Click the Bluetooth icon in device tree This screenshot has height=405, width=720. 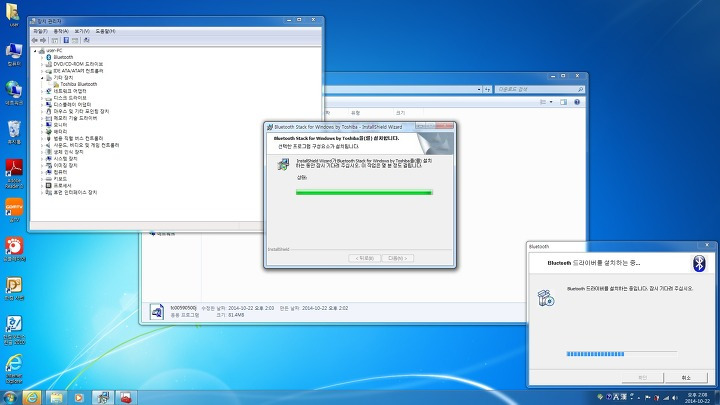[49, 57]
